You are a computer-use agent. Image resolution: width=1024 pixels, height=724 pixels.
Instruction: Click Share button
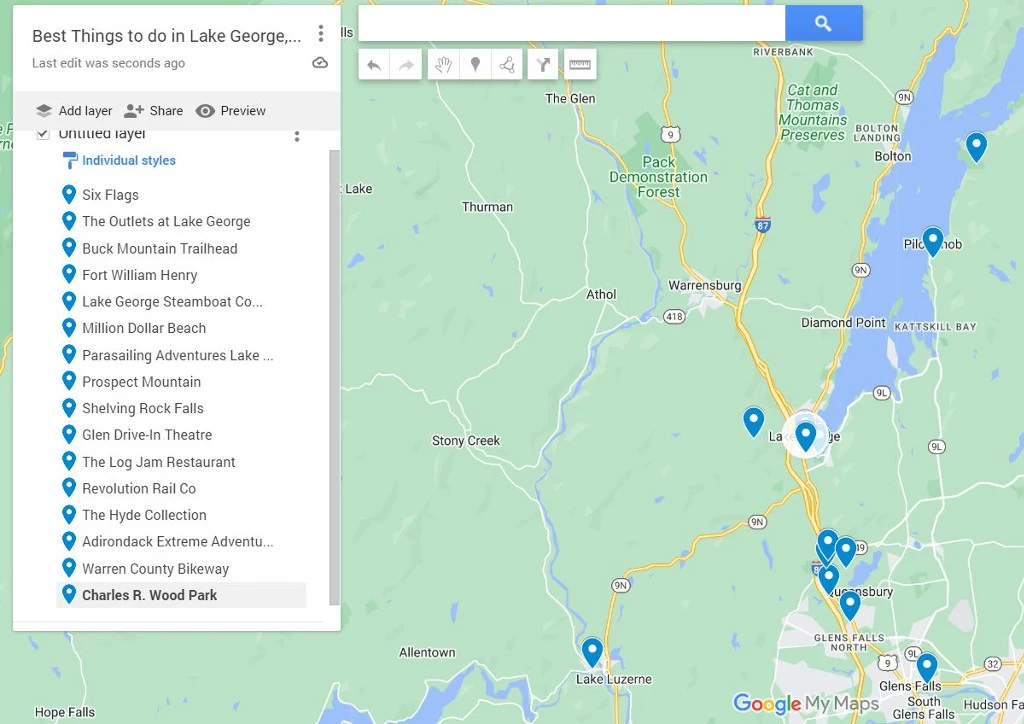click(x=153, y=111)
